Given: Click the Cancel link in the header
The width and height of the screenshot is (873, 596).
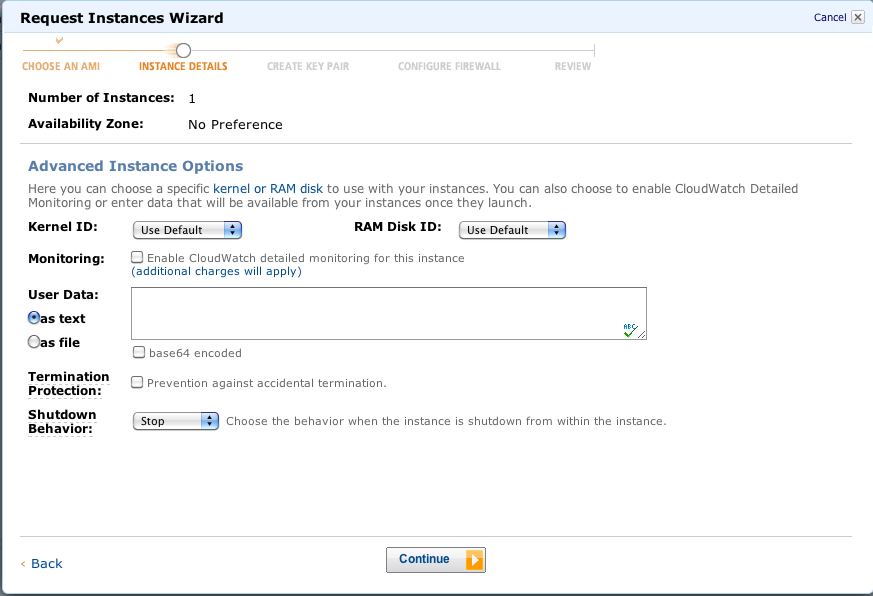Looking at the screenshot, I should [x=829, y=17].
